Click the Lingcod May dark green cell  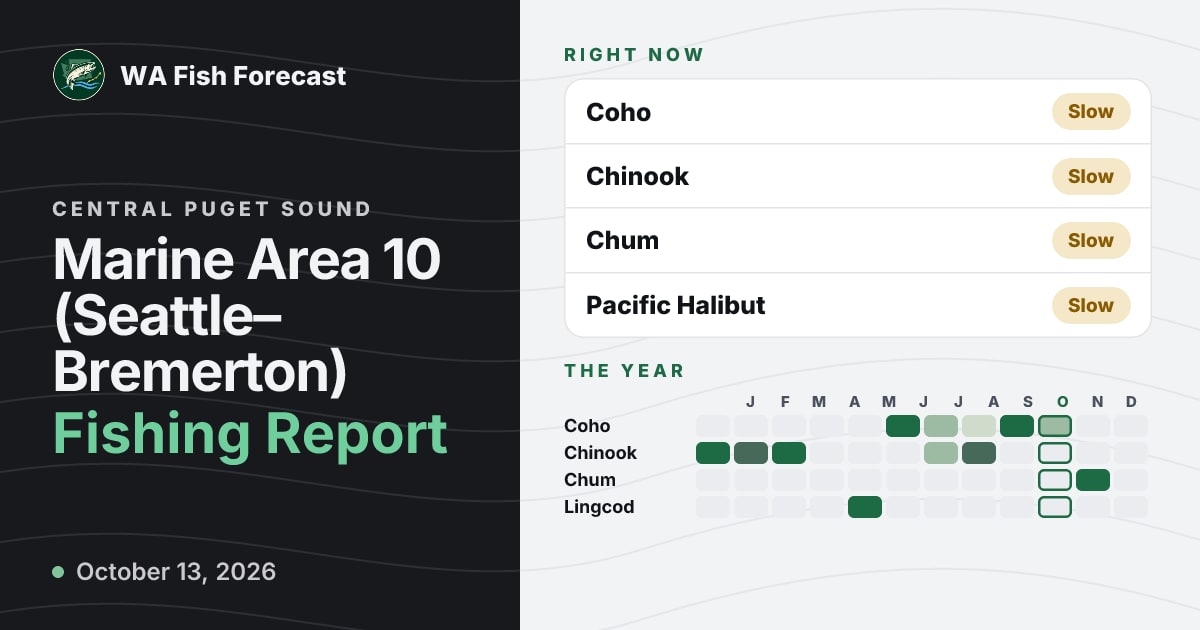865,507
